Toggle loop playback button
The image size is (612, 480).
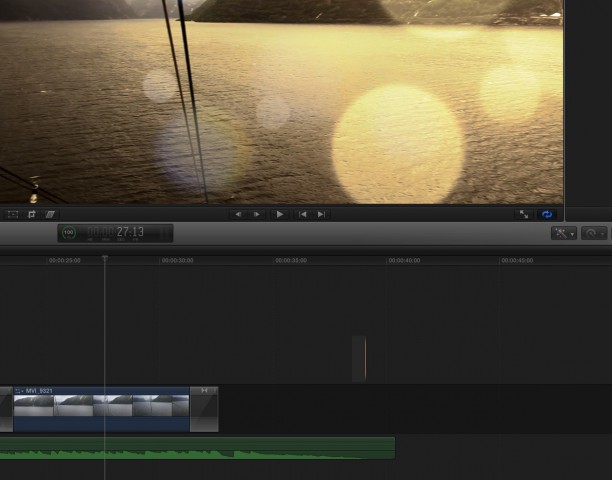point(547,214)
